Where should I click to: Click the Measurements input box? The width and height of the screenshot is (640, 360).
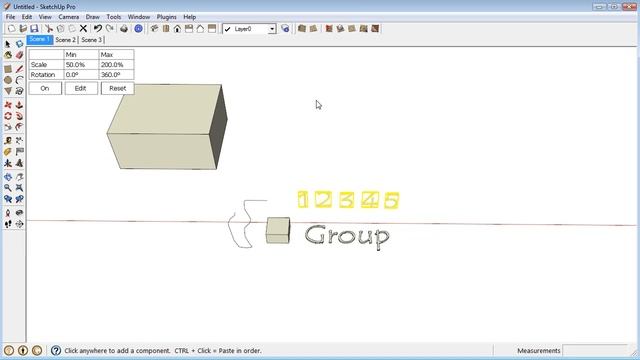click(x=594, y=351)
